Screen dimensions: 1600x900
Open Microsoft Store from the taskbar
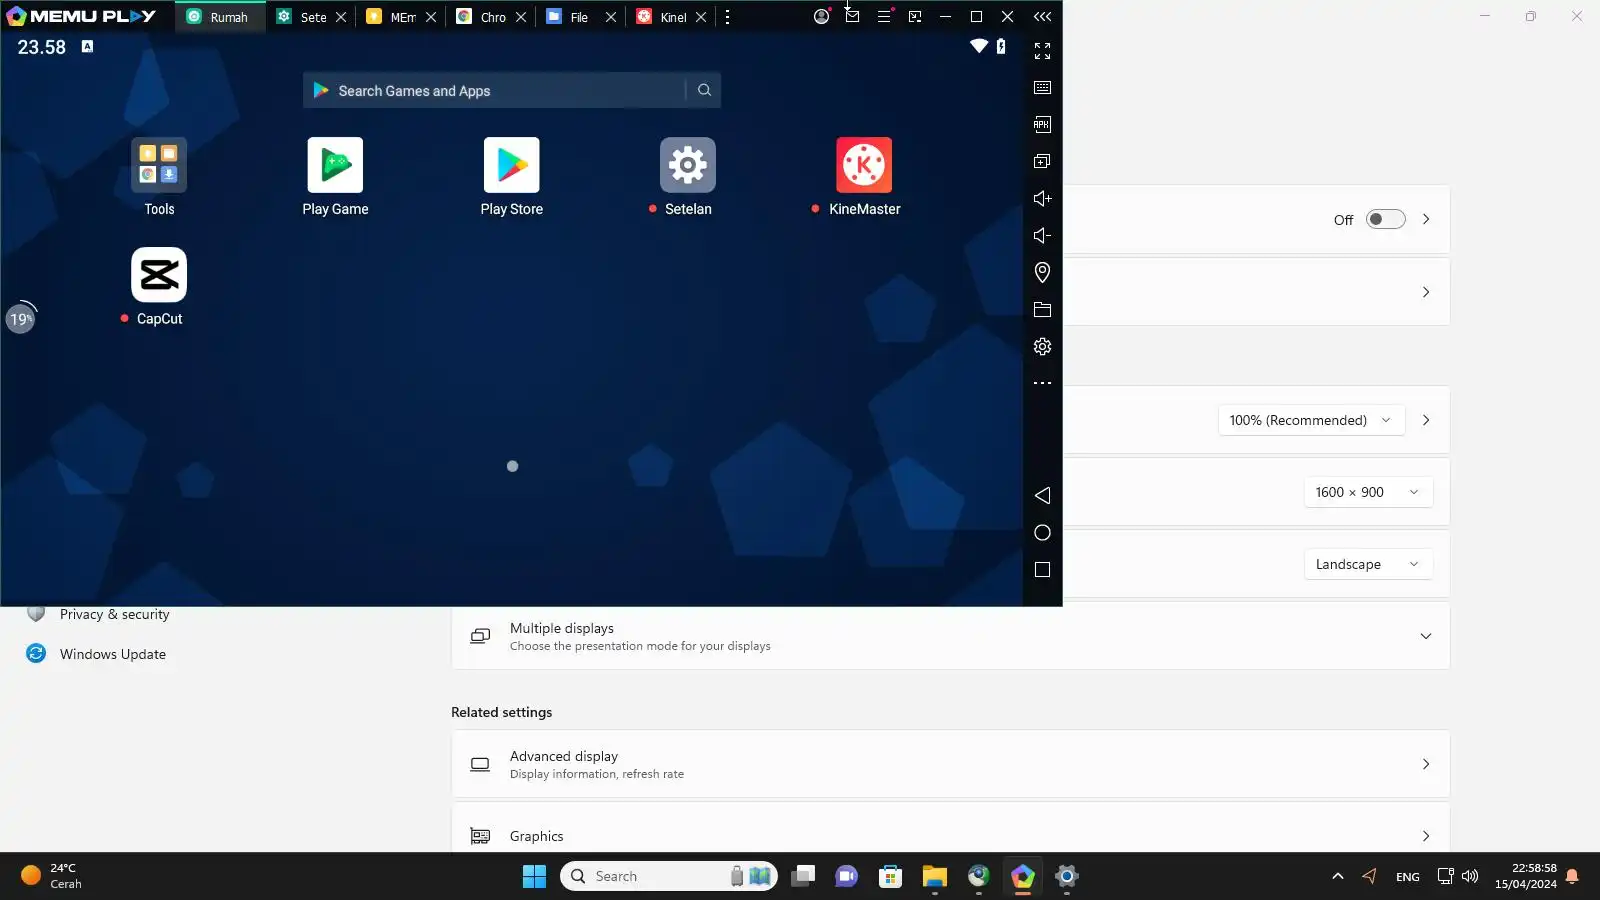[x=890, y=877]
